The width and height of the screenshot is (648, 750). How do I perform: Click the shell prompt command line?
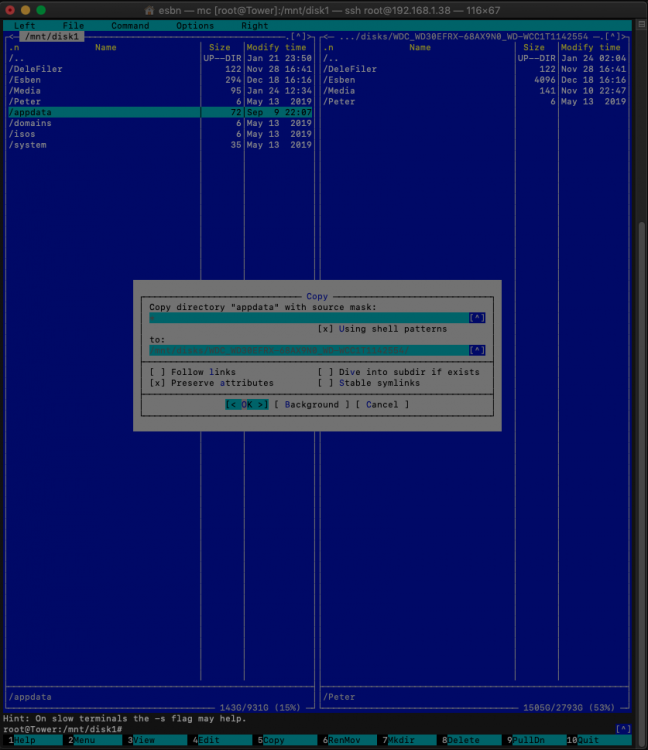(306, 729)
